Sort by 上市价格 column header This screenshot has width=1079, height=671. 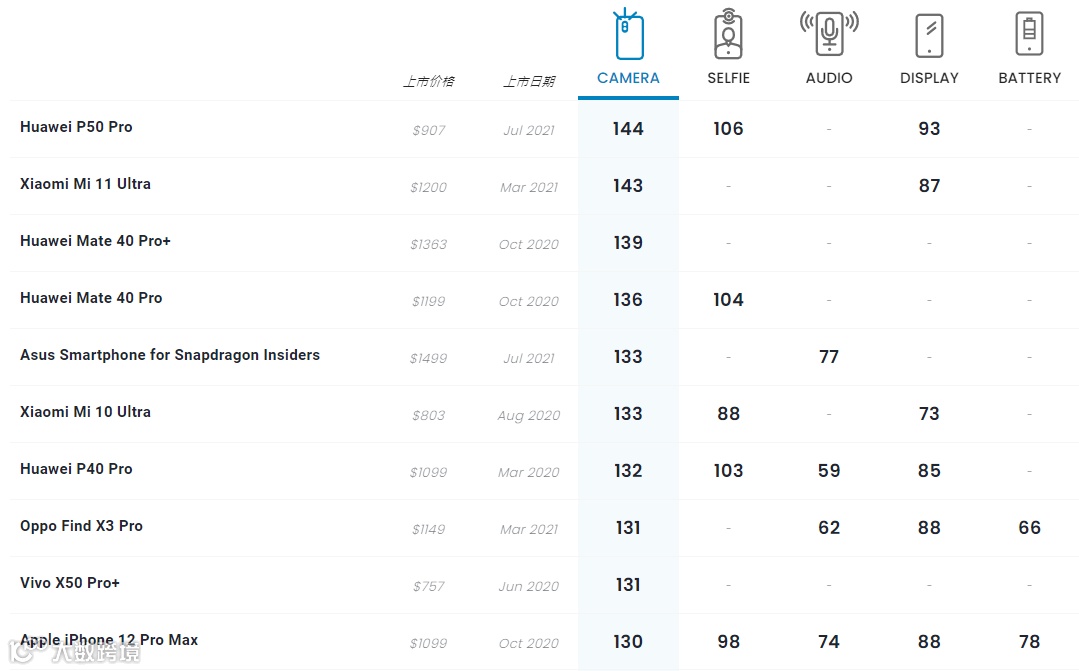(x=429, y=82)
